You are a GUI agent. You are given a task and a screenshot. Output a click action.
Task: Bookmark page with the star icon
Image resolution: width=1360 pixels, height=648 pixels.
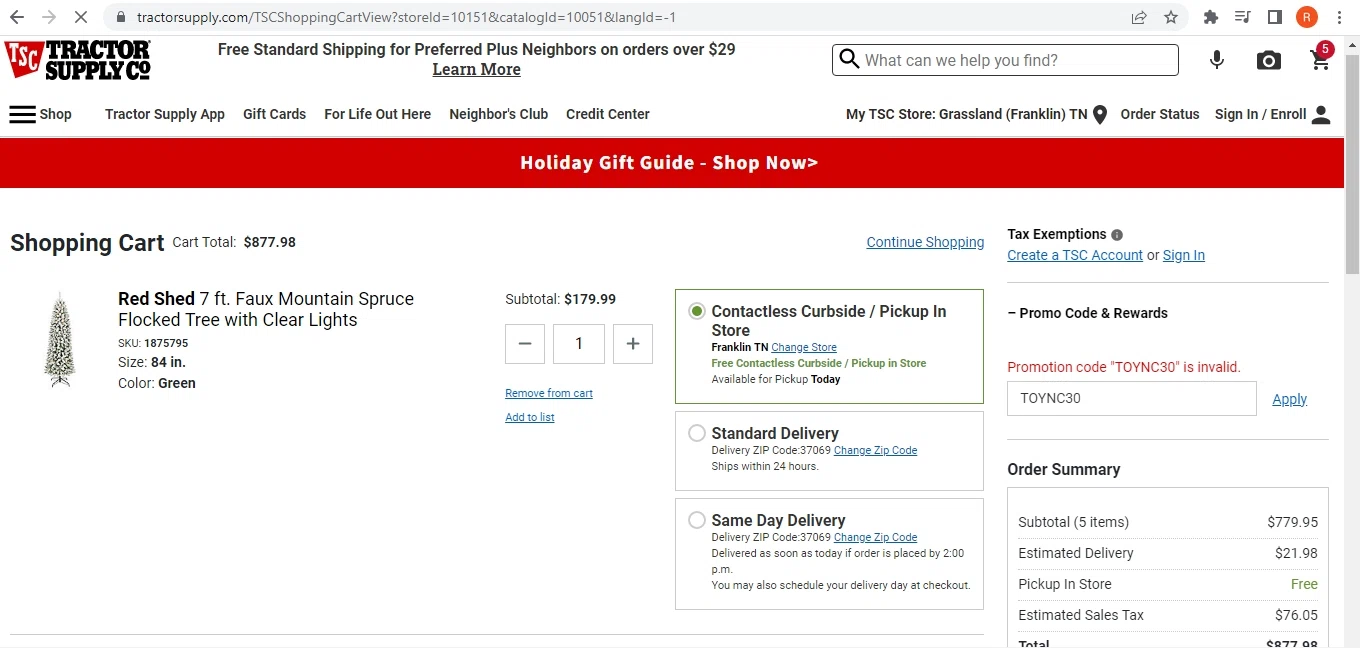tap(1171, 17)
